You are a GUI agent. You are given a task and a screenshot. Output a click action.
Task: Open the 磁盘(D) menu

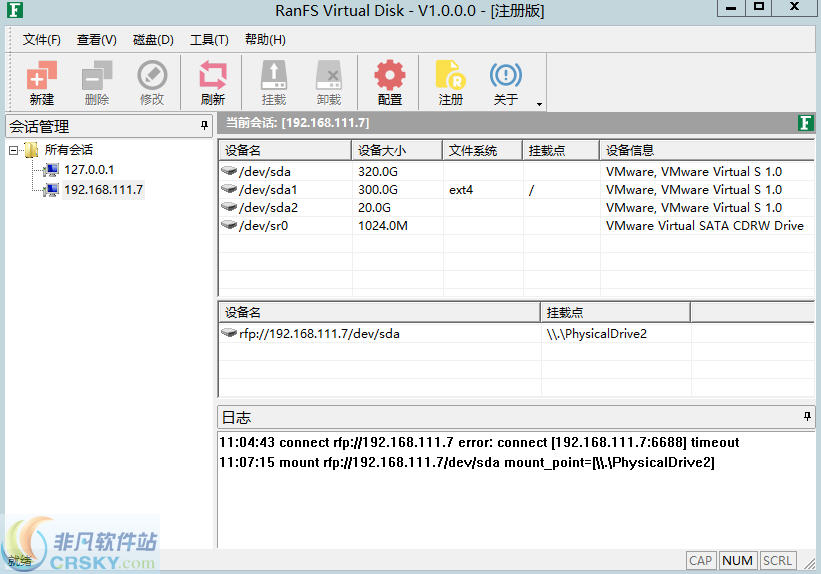click(153, 40)
